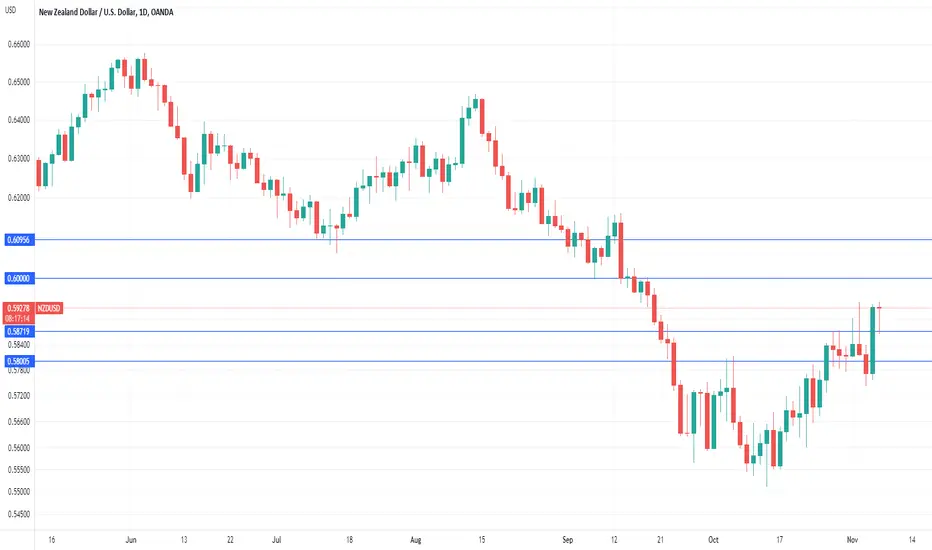
Task: Click the Oct label on the time axis
Action: [713, 540]
